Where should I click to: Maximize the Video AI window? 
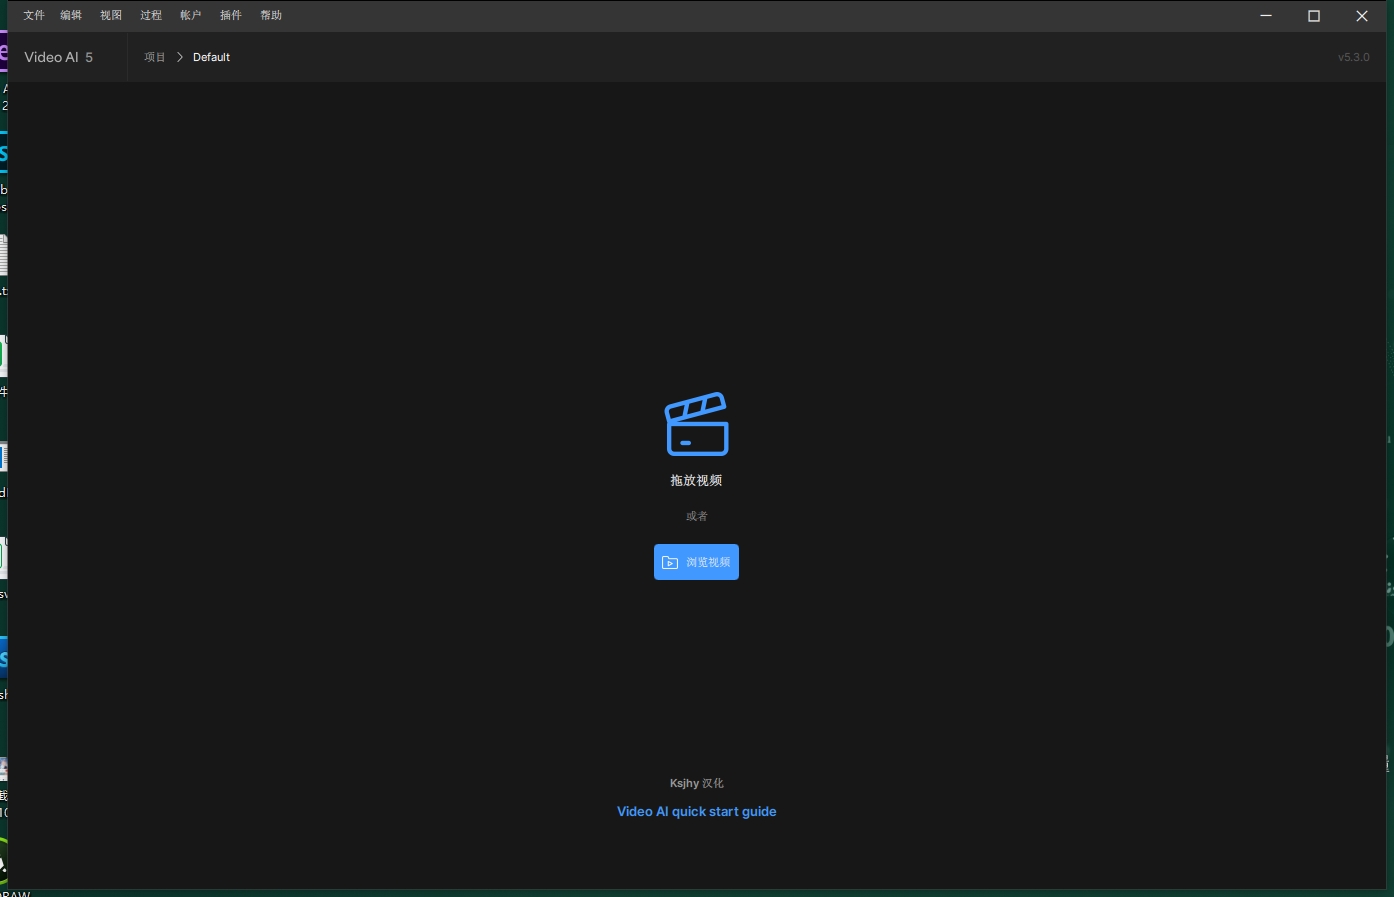1314,16
